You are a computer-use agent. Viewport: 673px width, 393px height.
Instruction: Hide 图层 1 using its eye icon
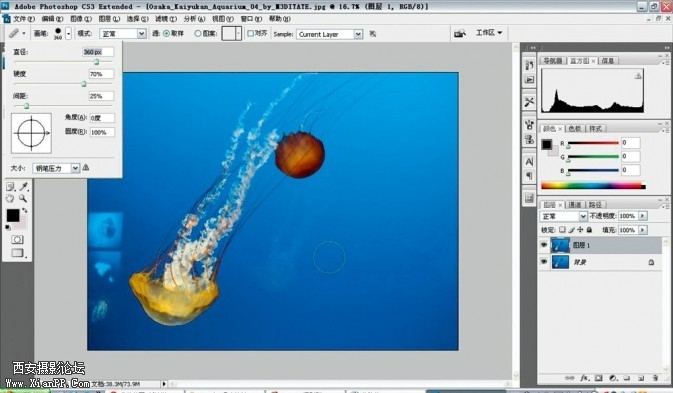pyautogui.click(x=544, y=245)
